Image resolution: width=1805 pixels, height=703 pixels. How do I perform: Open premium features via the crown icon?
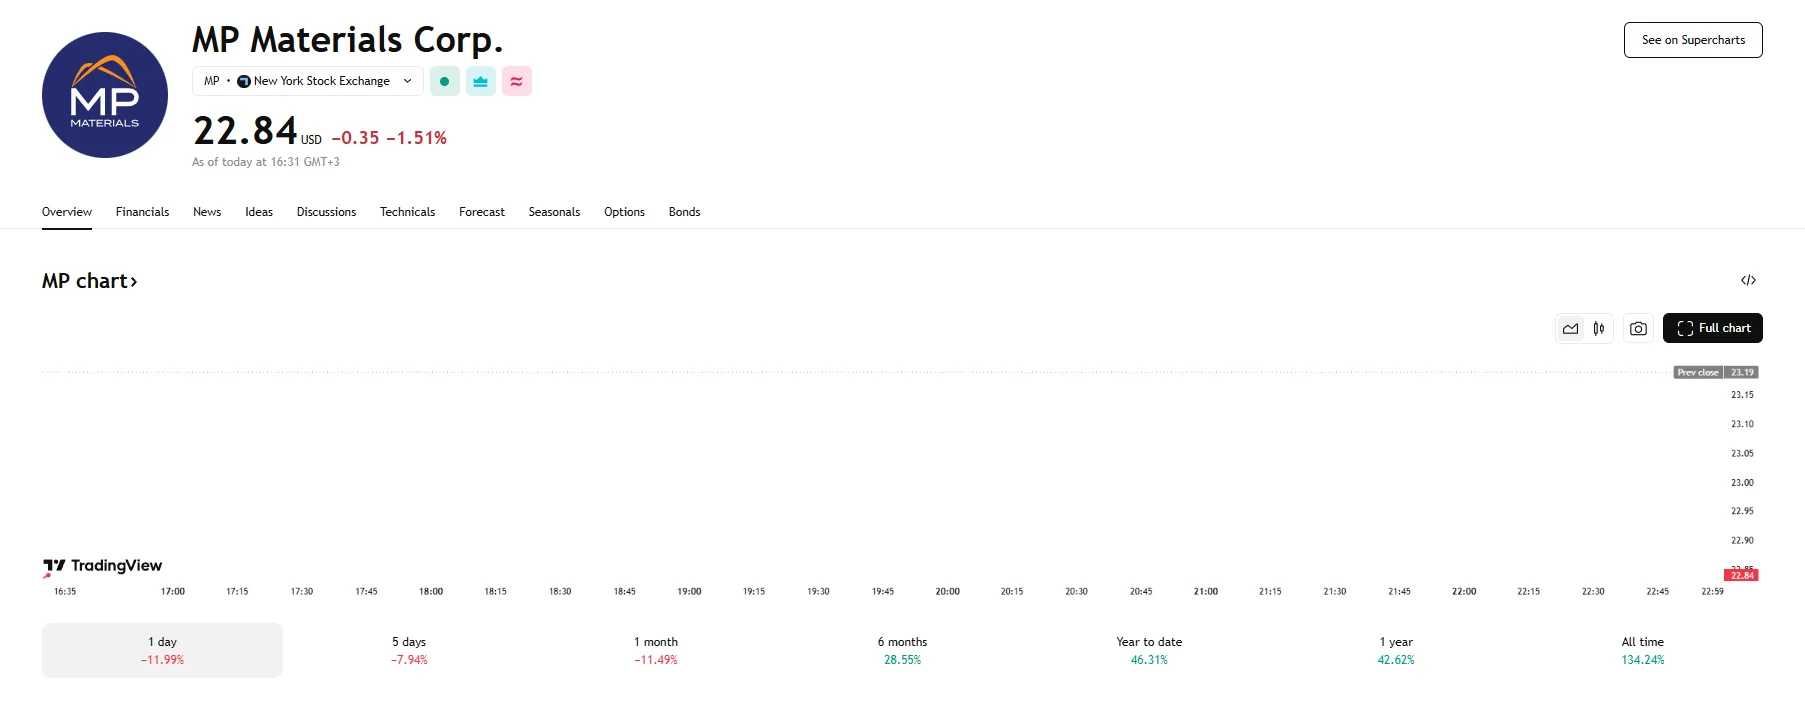[480, 81]
